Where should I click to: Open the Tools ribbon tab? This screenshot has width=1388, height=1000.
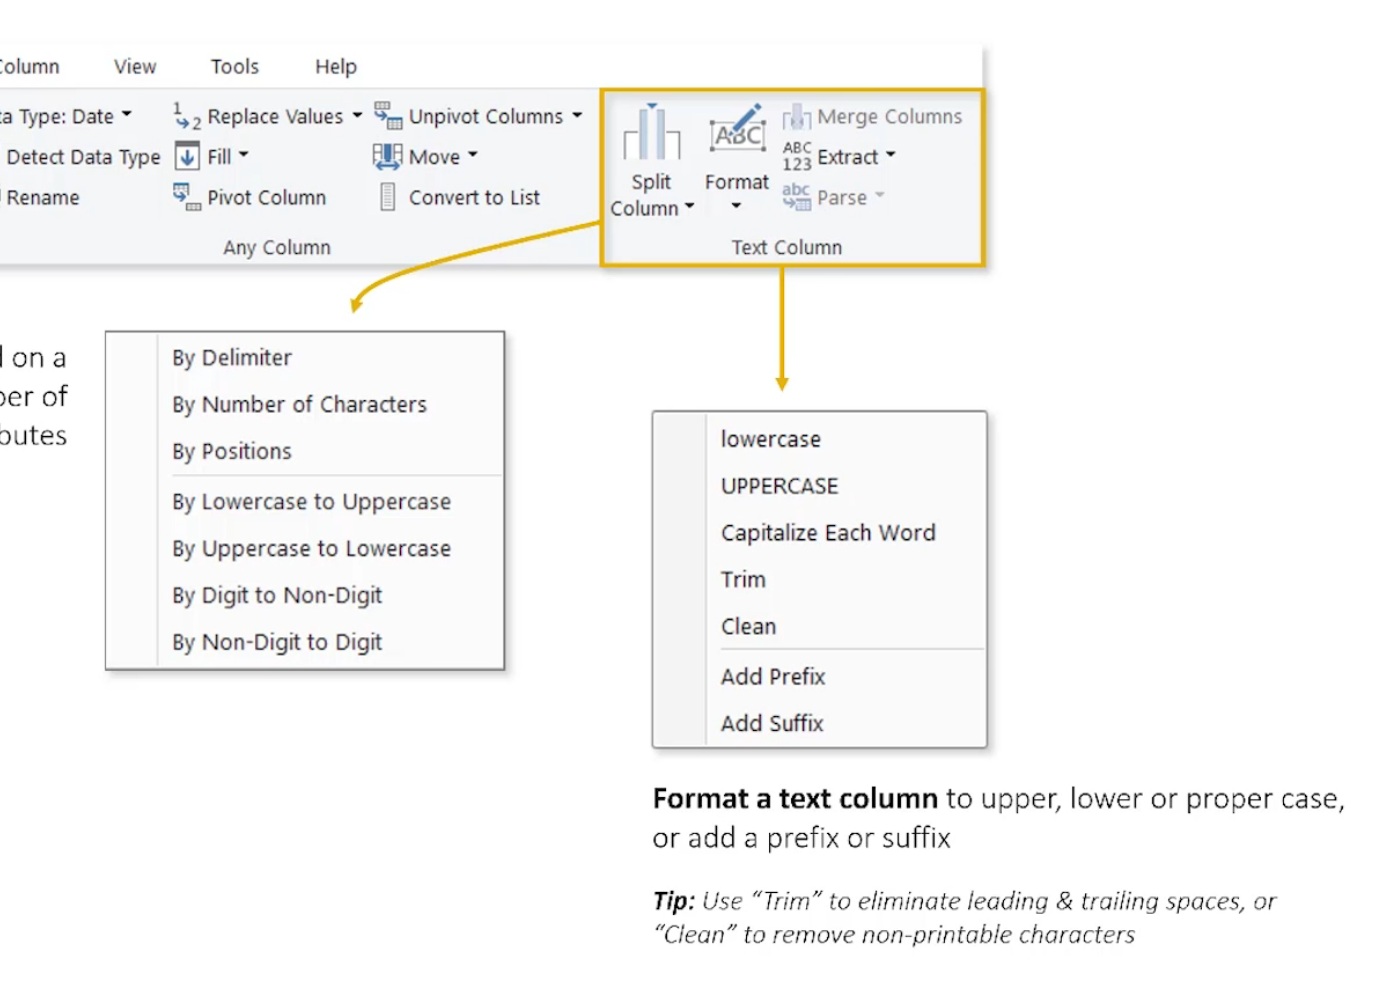pos(234,67)
